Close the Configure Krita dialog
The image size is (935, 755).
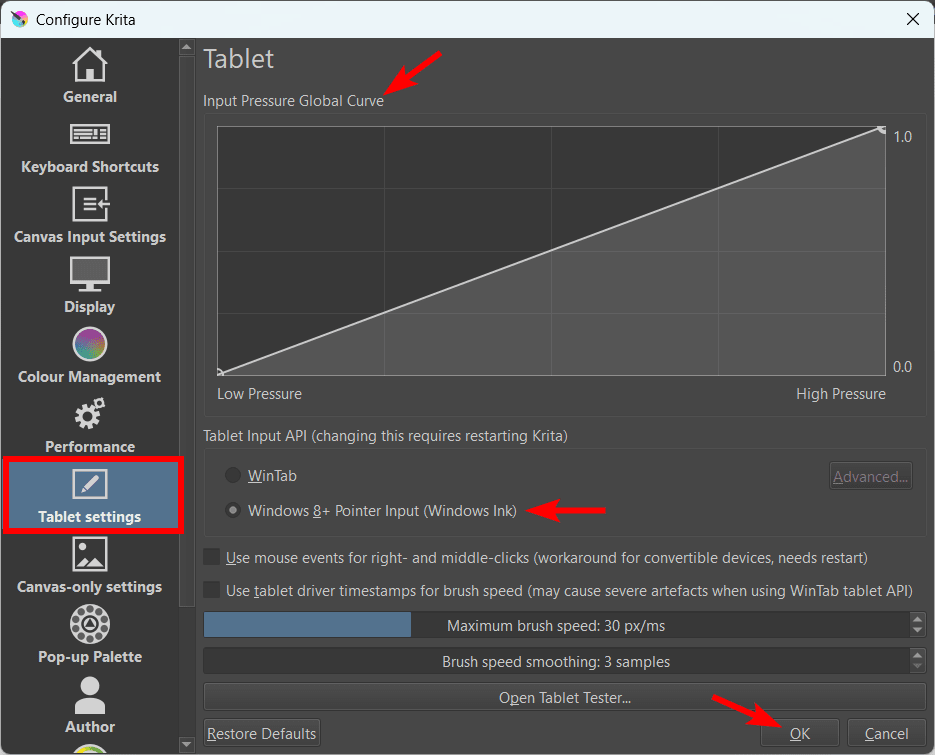click(x=912, y=19)
